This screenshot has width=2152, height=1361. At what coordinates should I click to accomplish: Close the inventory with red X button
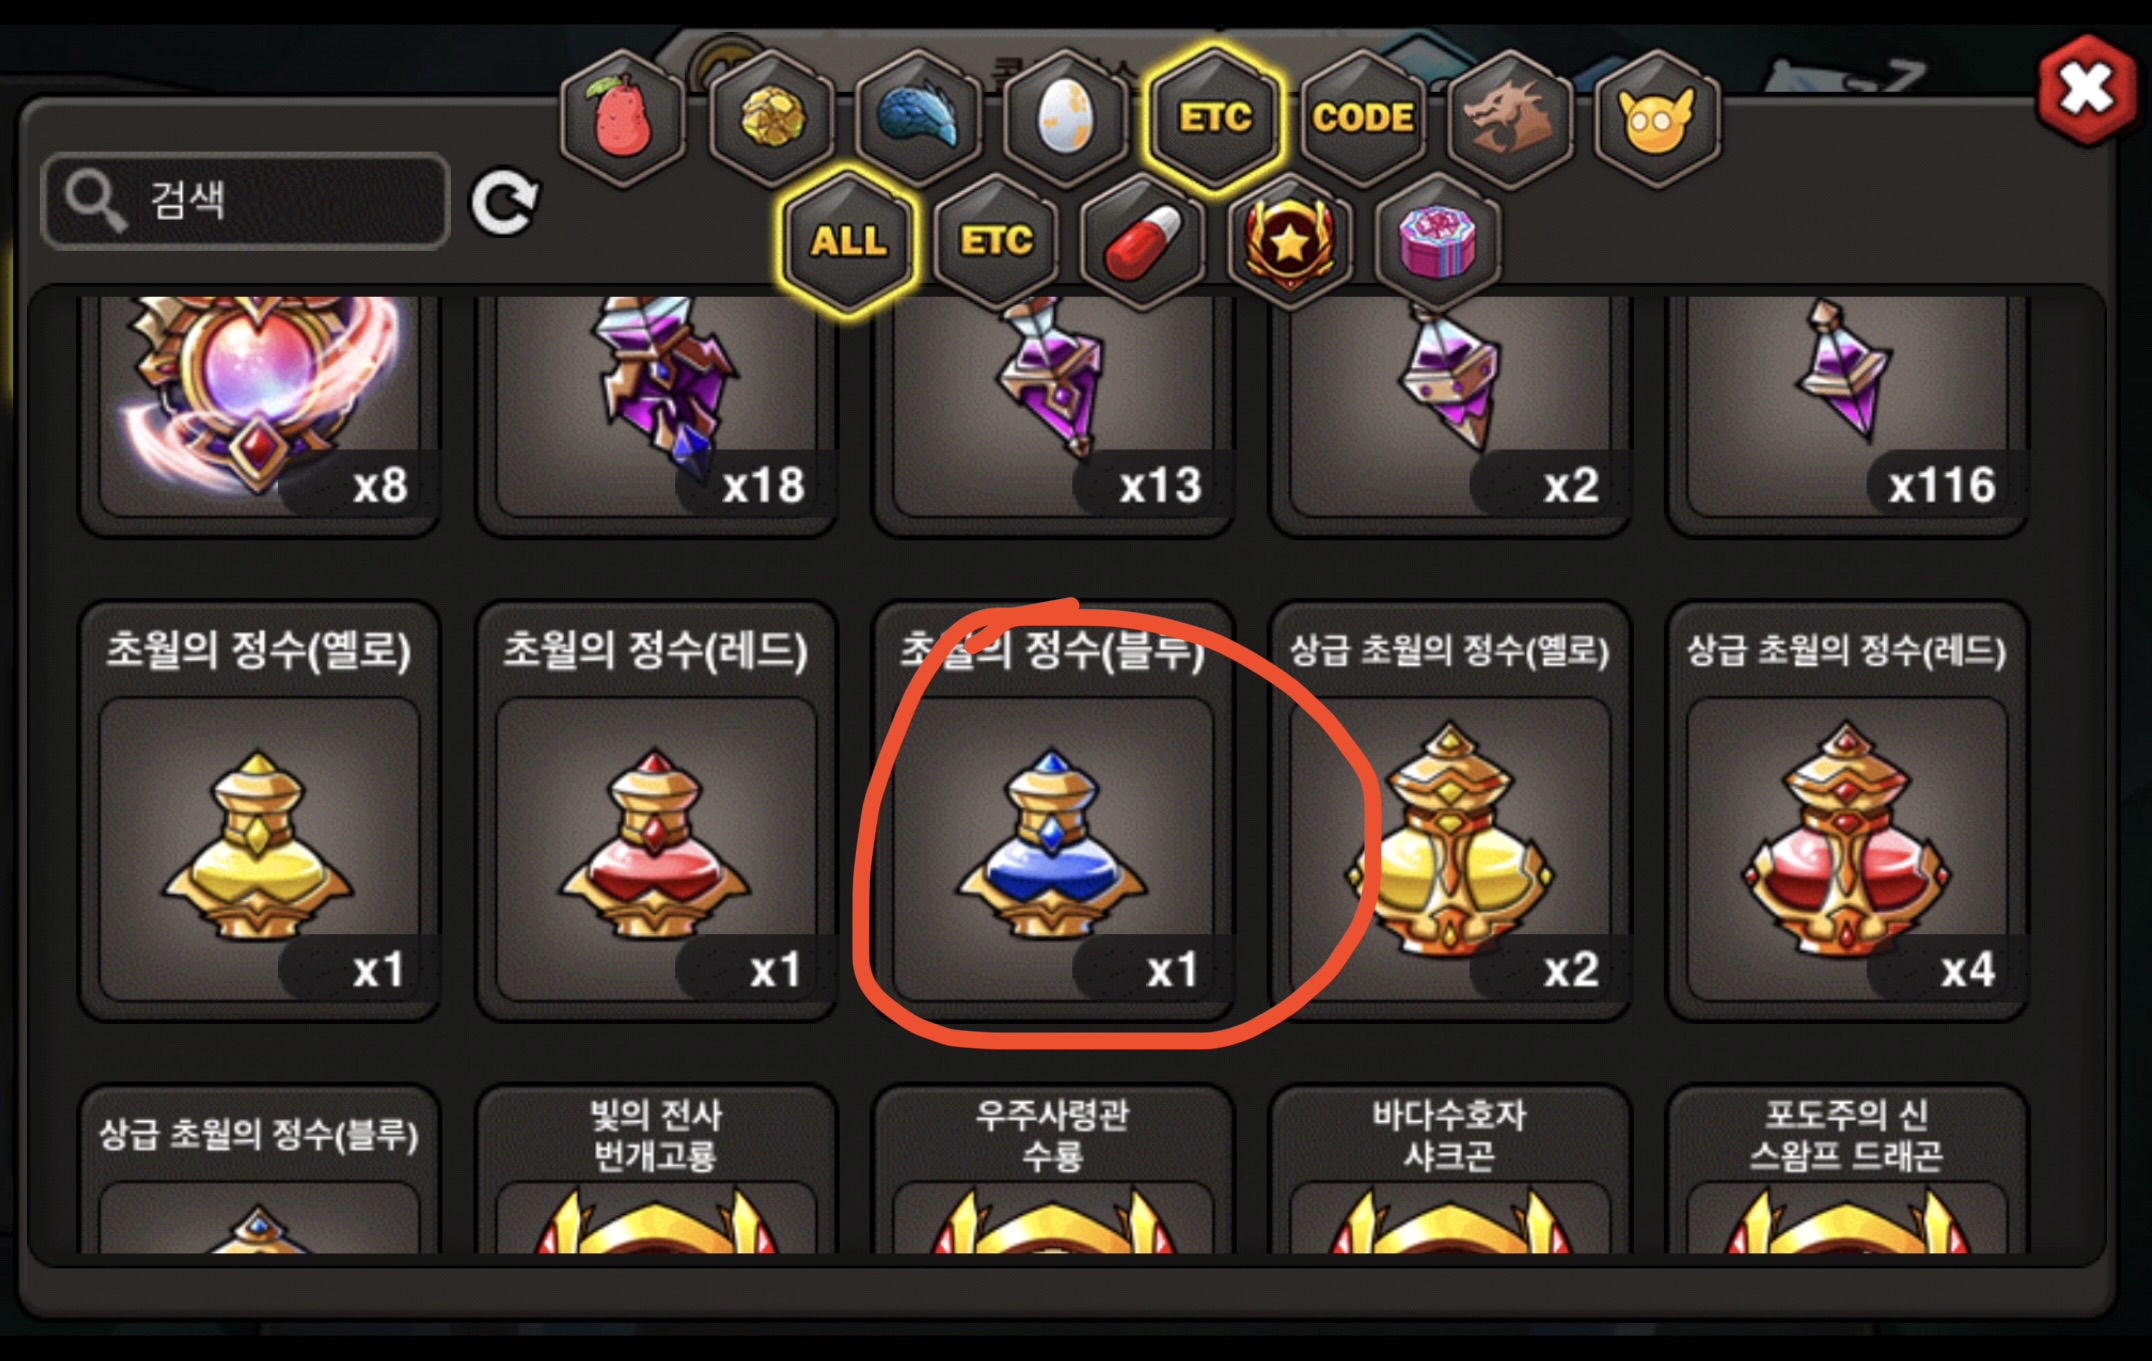tap(2086, 90)
